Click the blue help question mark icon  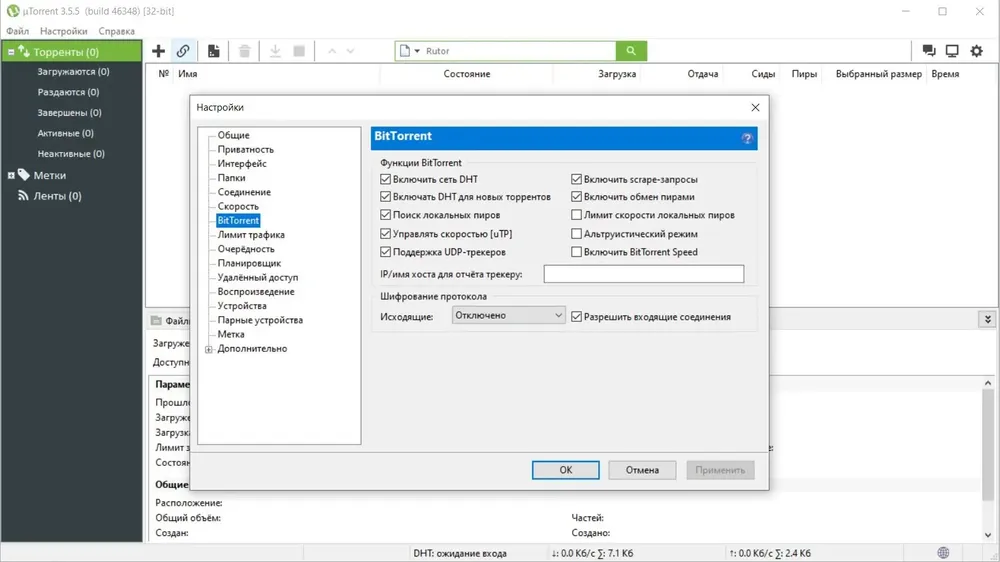pos(747,138)
